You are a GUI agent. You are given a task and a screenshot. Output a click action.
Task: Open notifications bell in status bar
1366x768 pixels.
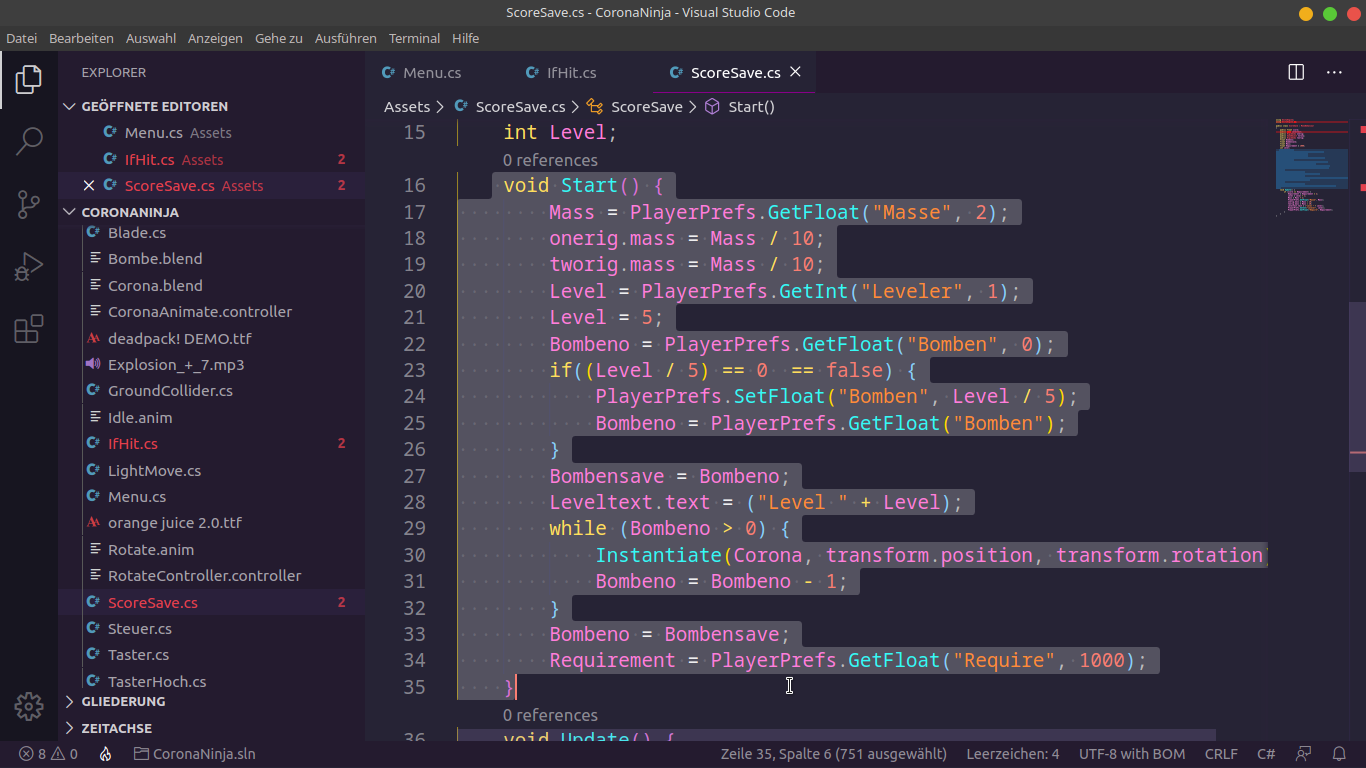[x=1339, y=754]
